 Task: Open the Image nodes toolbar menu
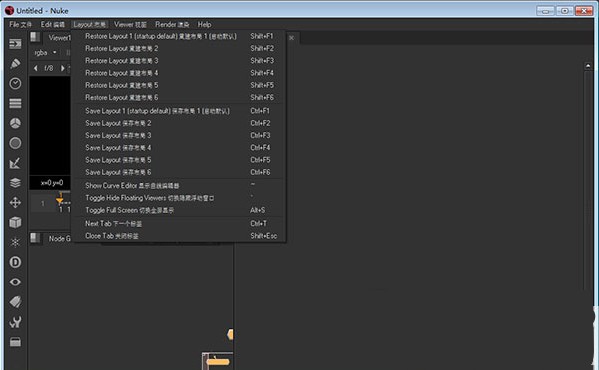pyautogui.click(x=15, y=44)
